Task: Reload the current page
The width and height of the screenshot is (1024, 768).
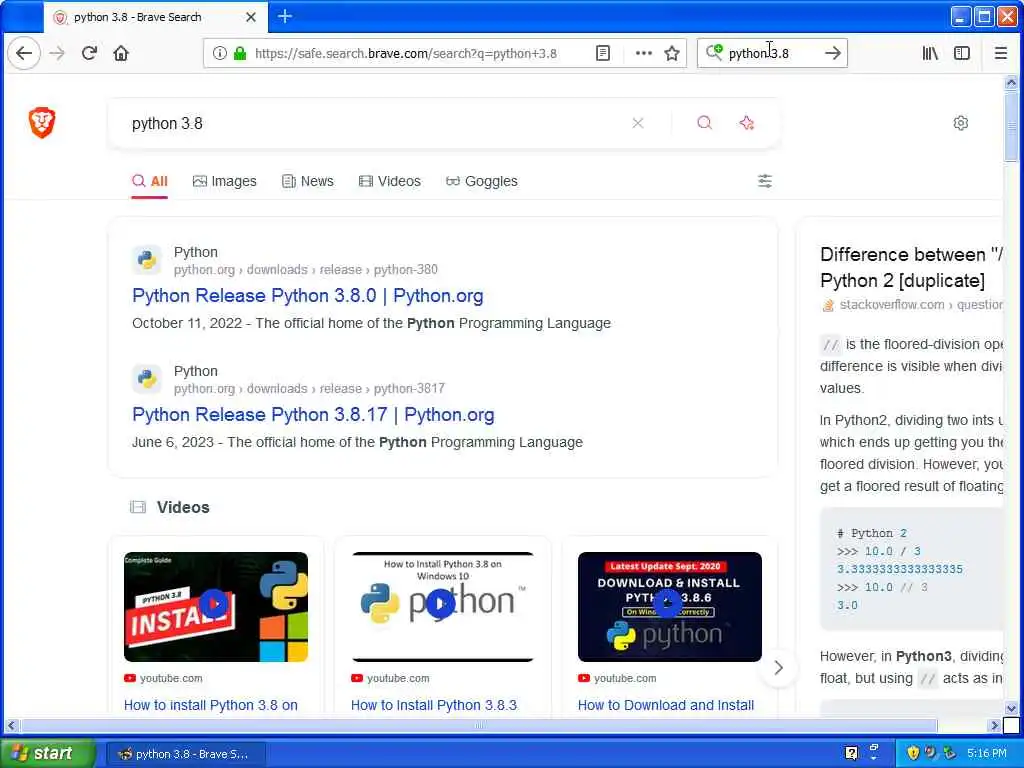Action: [x=89, y=53]
